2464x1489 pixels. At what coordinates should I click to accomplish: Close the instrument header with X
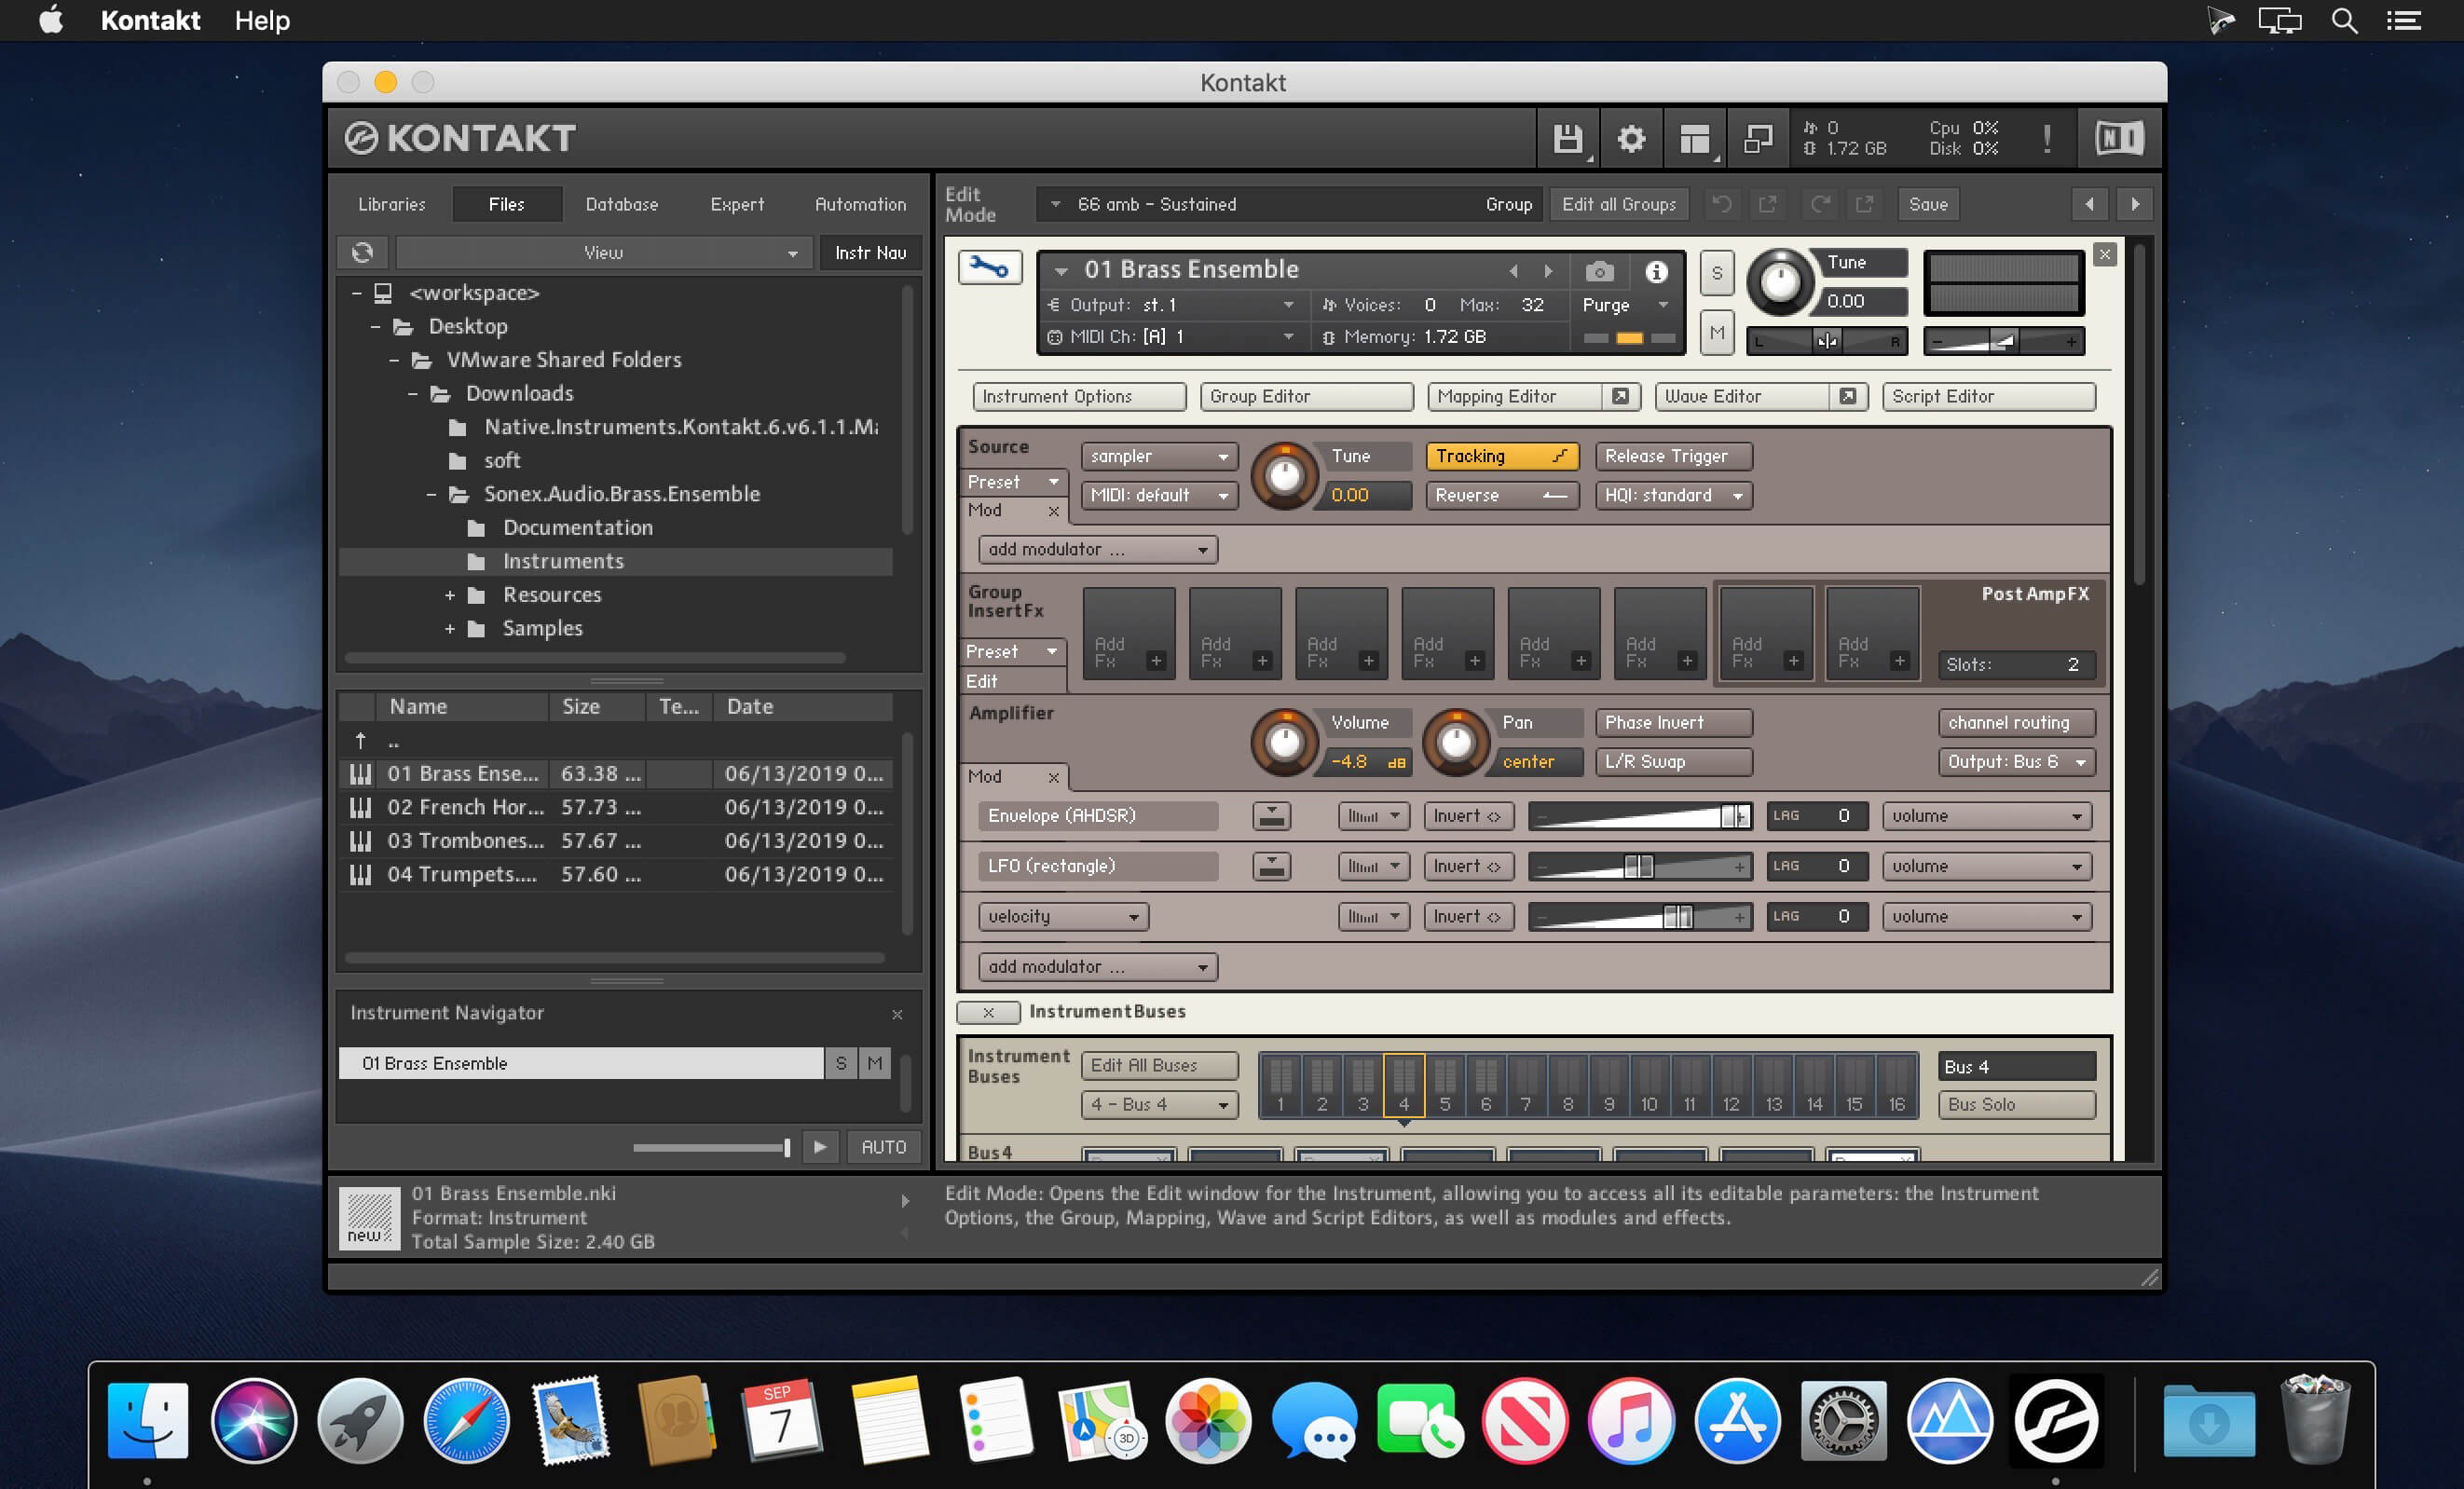2105,255
